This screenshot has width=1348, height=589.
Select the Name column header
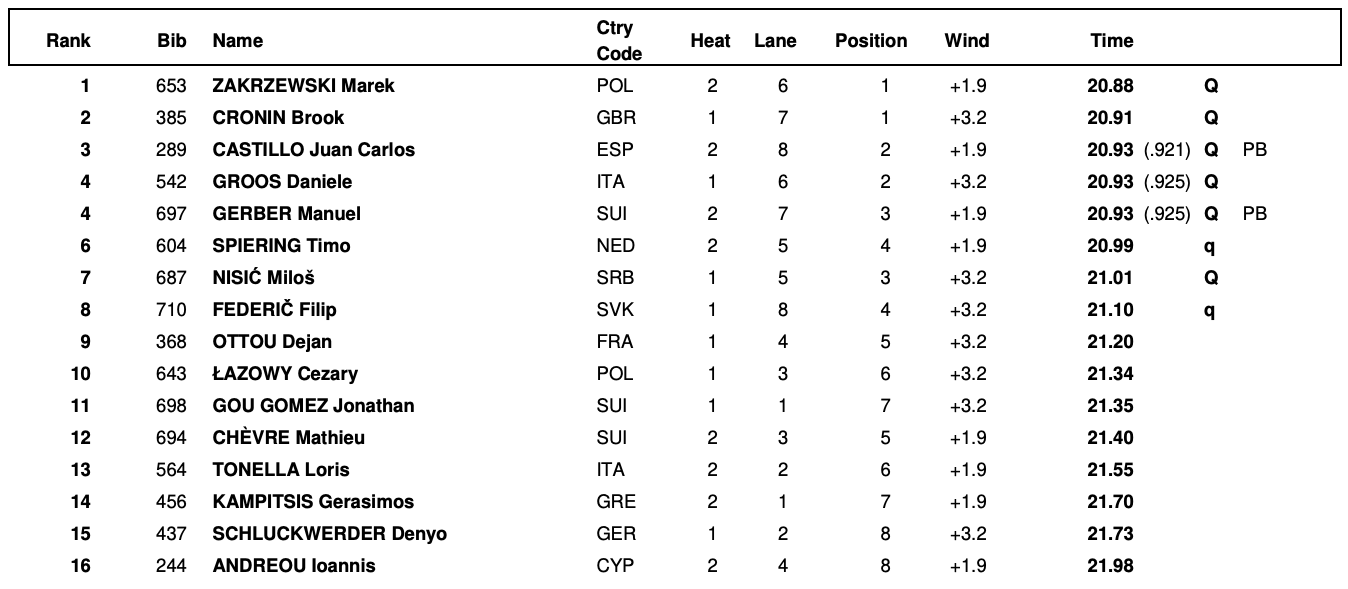click(238, 41)
